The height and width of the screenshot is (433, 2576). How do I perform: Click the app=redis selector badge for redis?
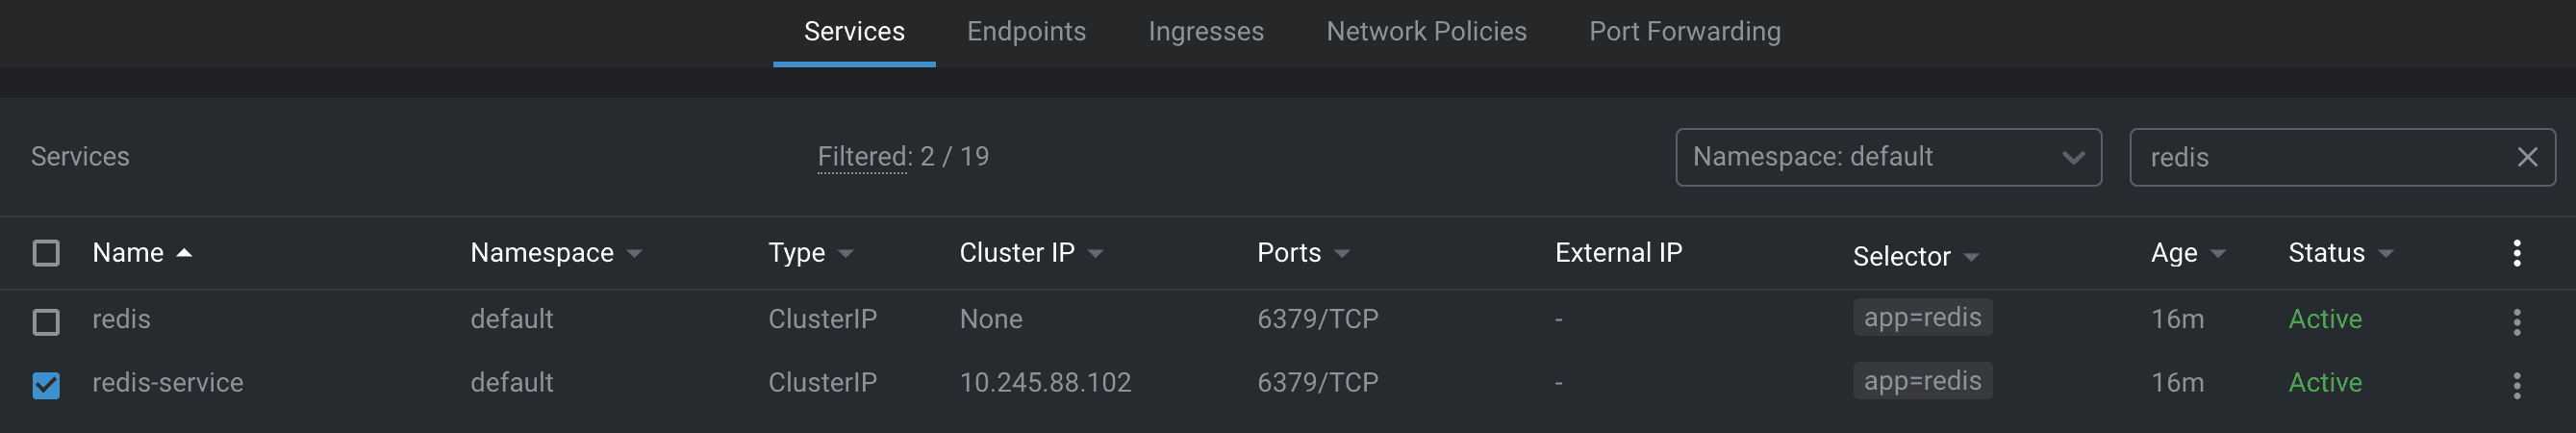[x=1922, y=317]
